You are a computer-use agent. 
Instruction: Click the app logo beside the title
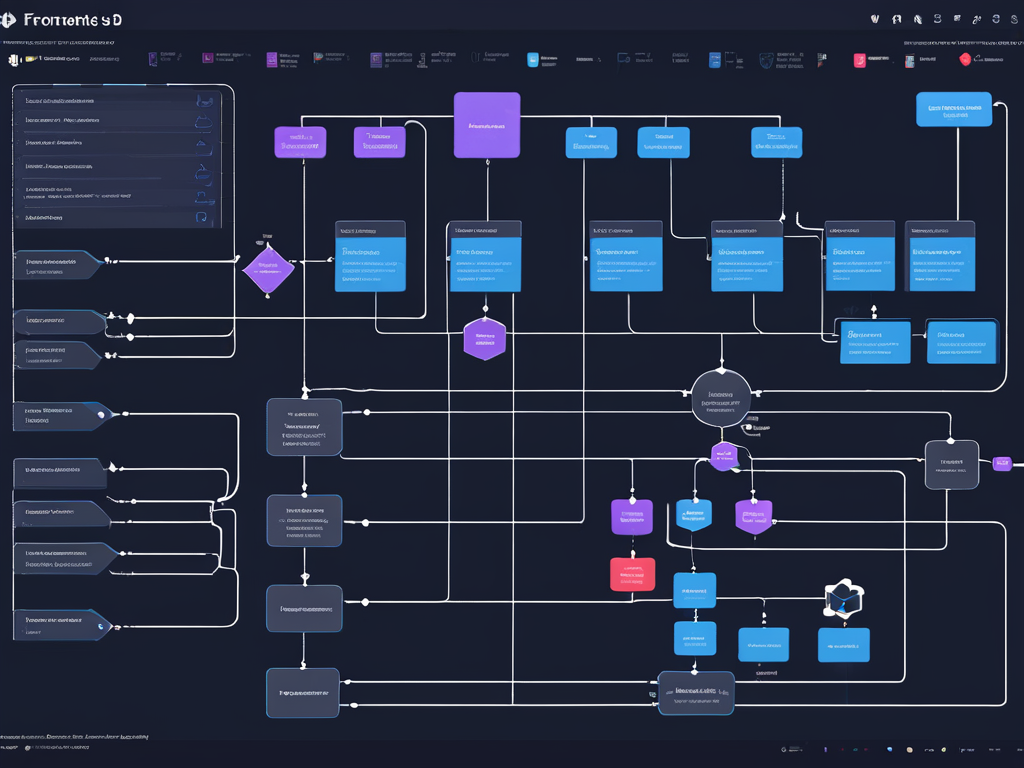[x=9, y=18]
